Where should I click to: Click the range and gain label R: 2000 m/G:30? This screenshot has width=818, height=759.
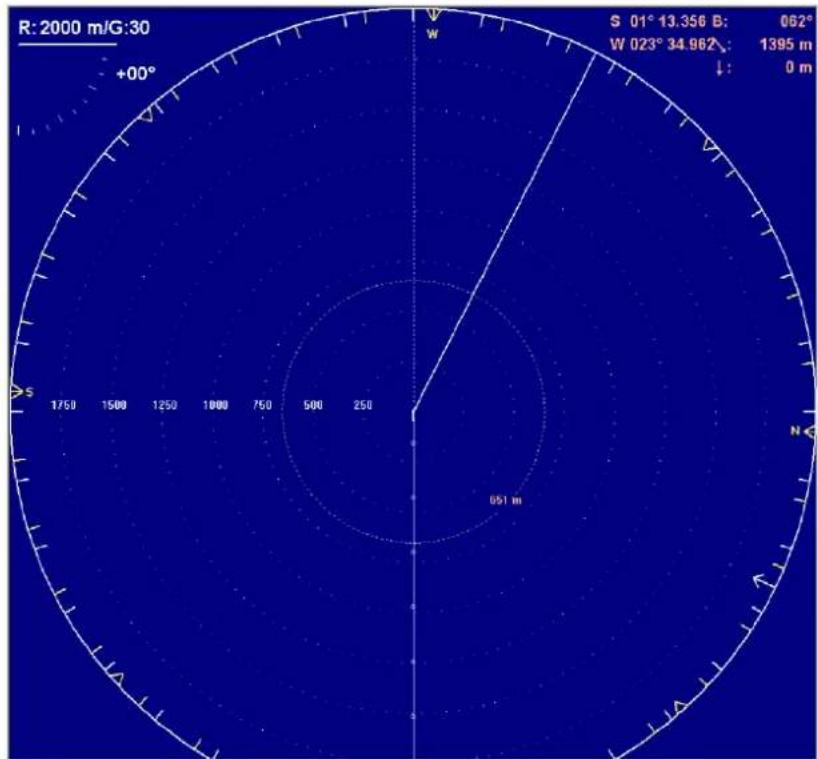84,27
